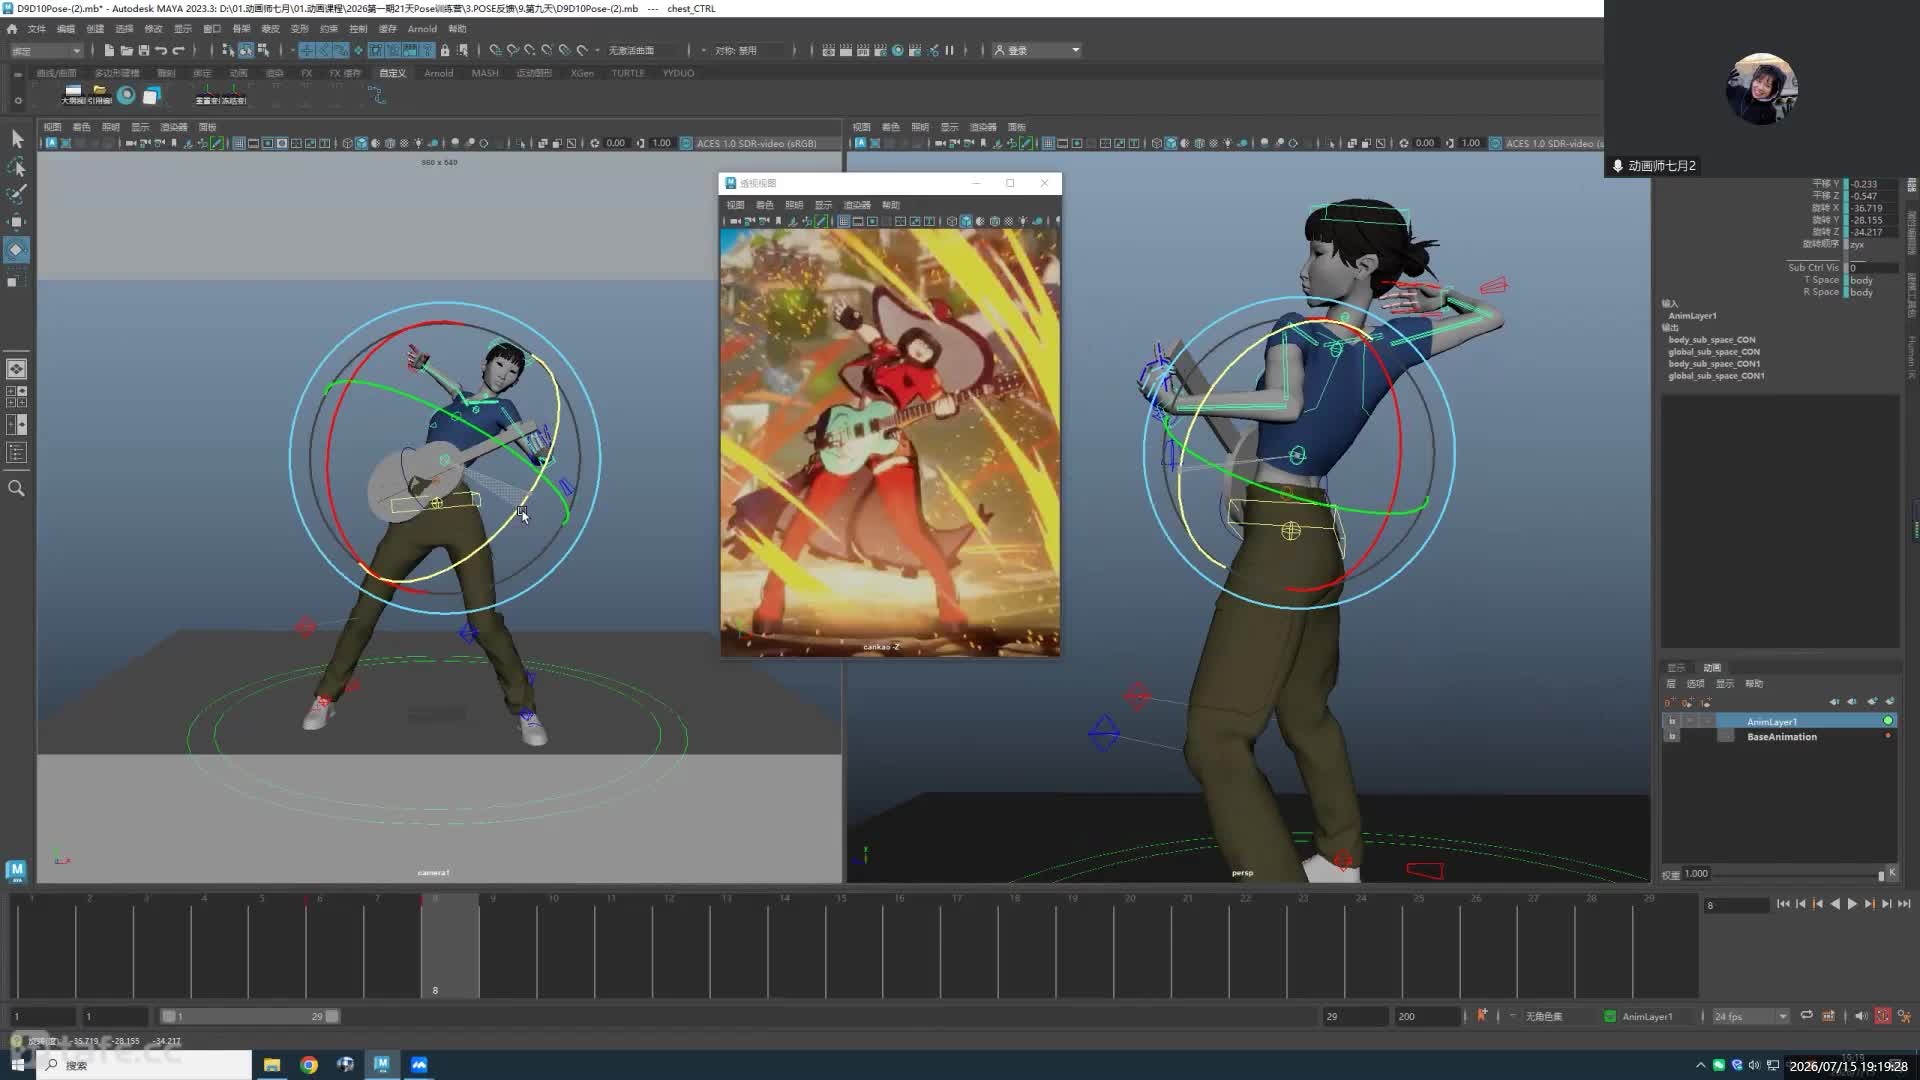Select the BaseAnimation layer
The height and width of the screenshot is (1080, 1920).
click(1780, 737)
